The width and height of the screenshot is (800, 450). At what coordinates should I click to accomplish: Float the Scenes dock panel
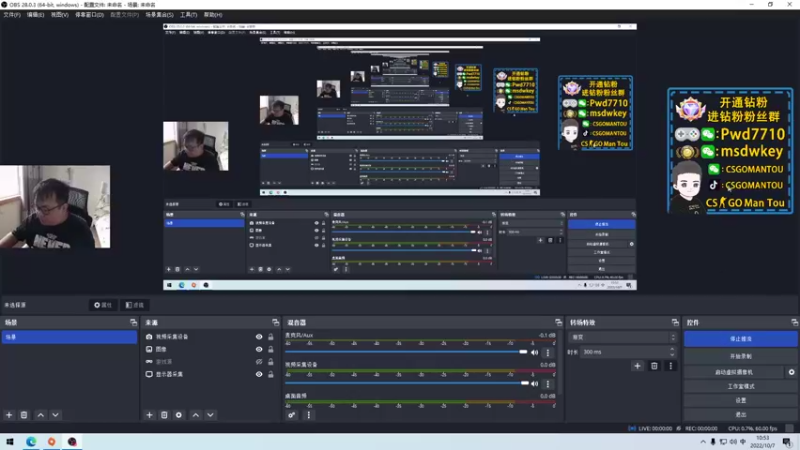pyautogui.click(x=134, y=322)
